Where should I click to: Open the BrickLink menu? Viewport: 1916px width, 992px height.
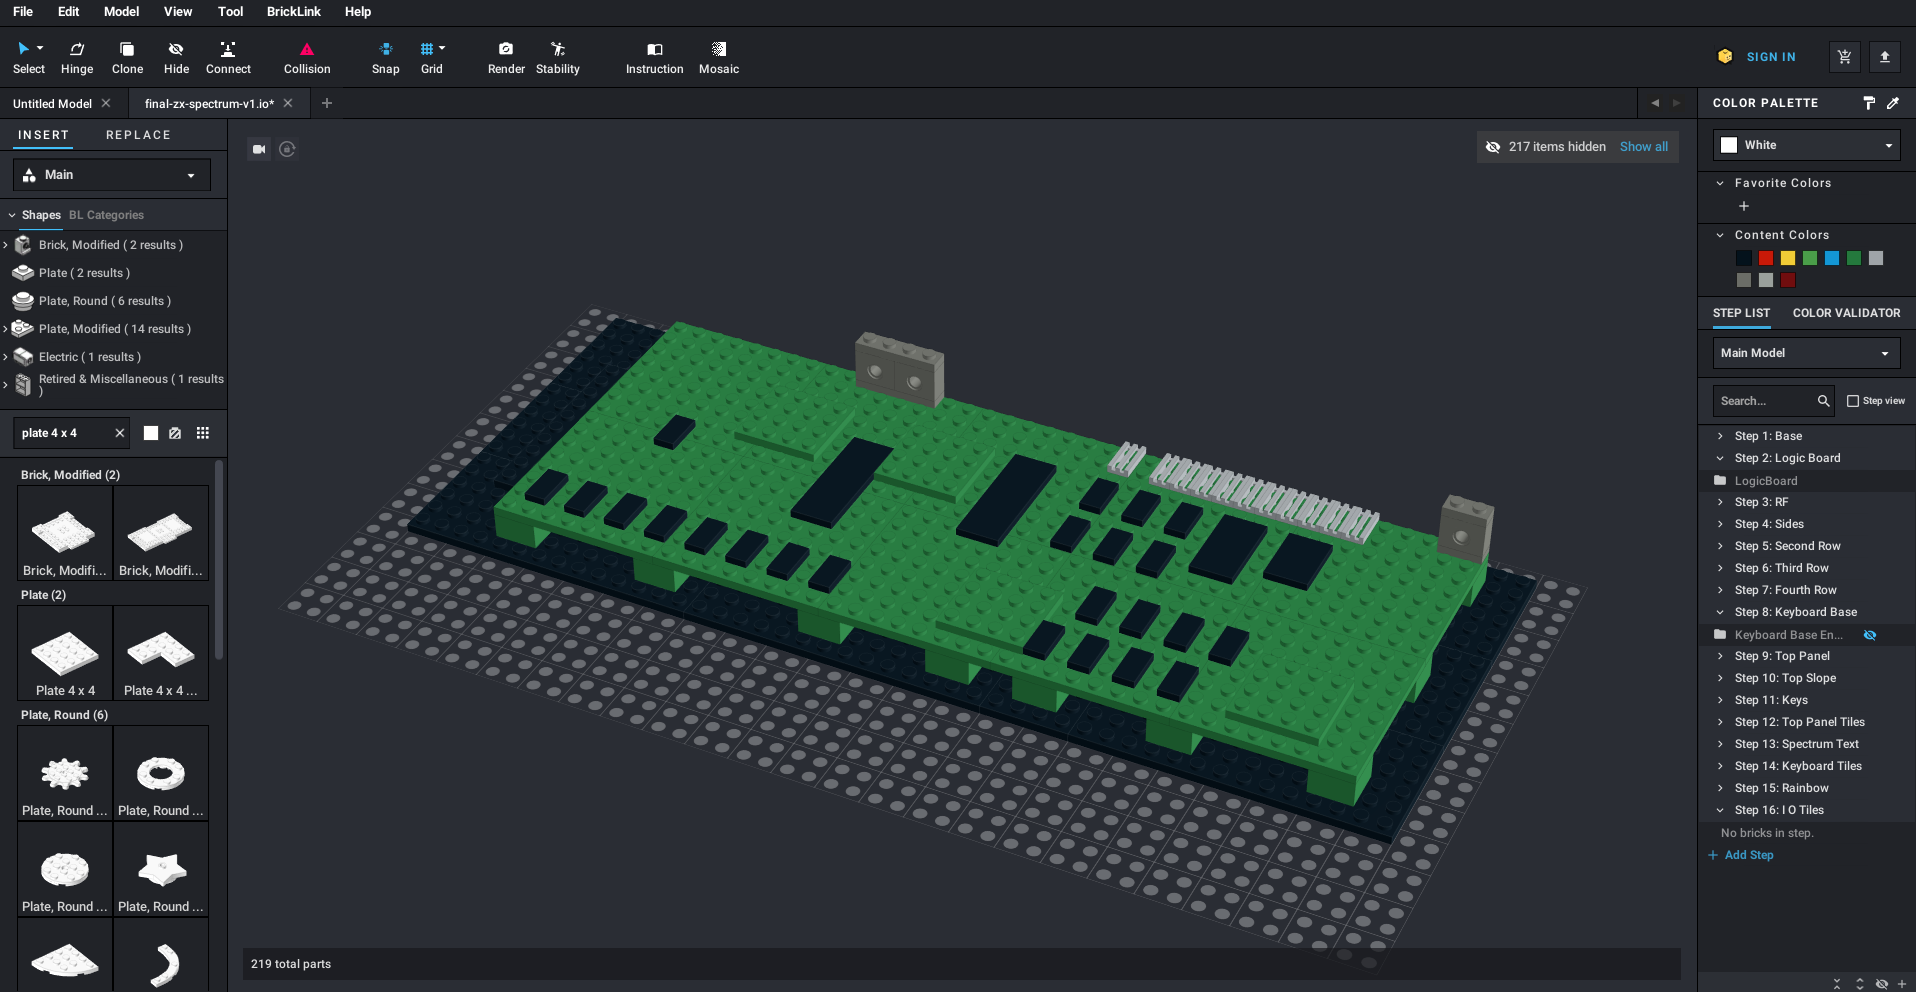click(x=293, y=12)
